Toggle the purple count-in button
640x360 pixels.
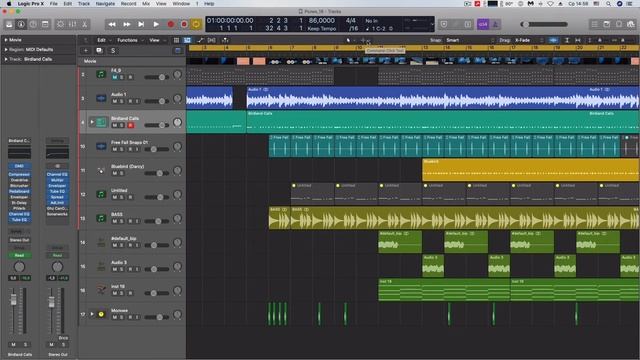pos(483,24)
